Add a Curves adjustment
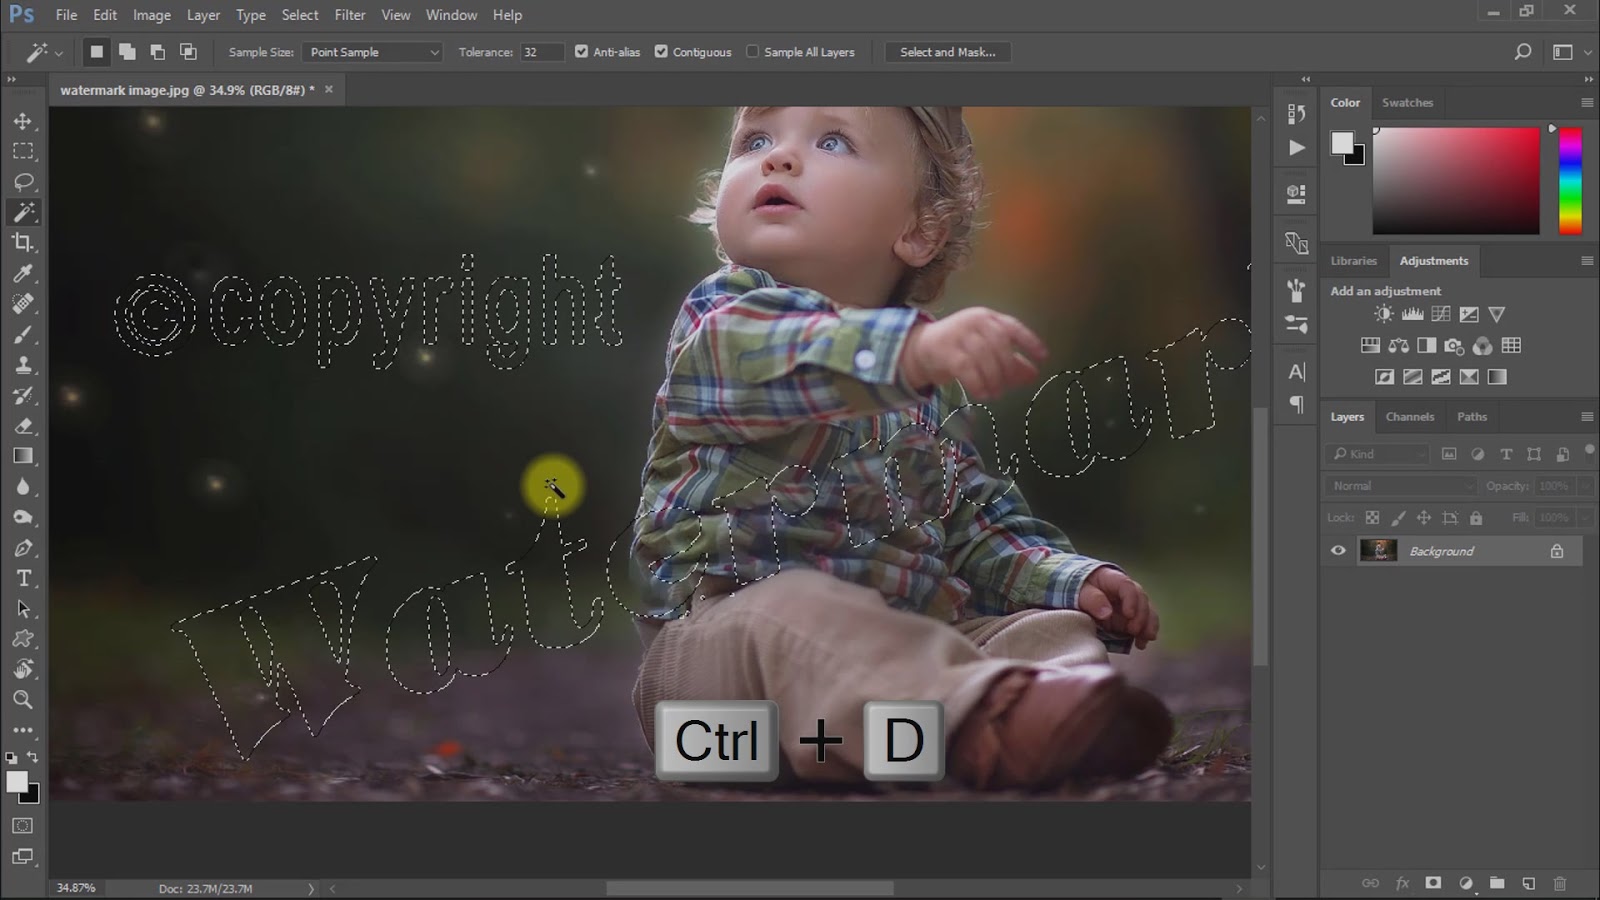Screen dimensions: 1600x900 click(x=1440, y=313)
